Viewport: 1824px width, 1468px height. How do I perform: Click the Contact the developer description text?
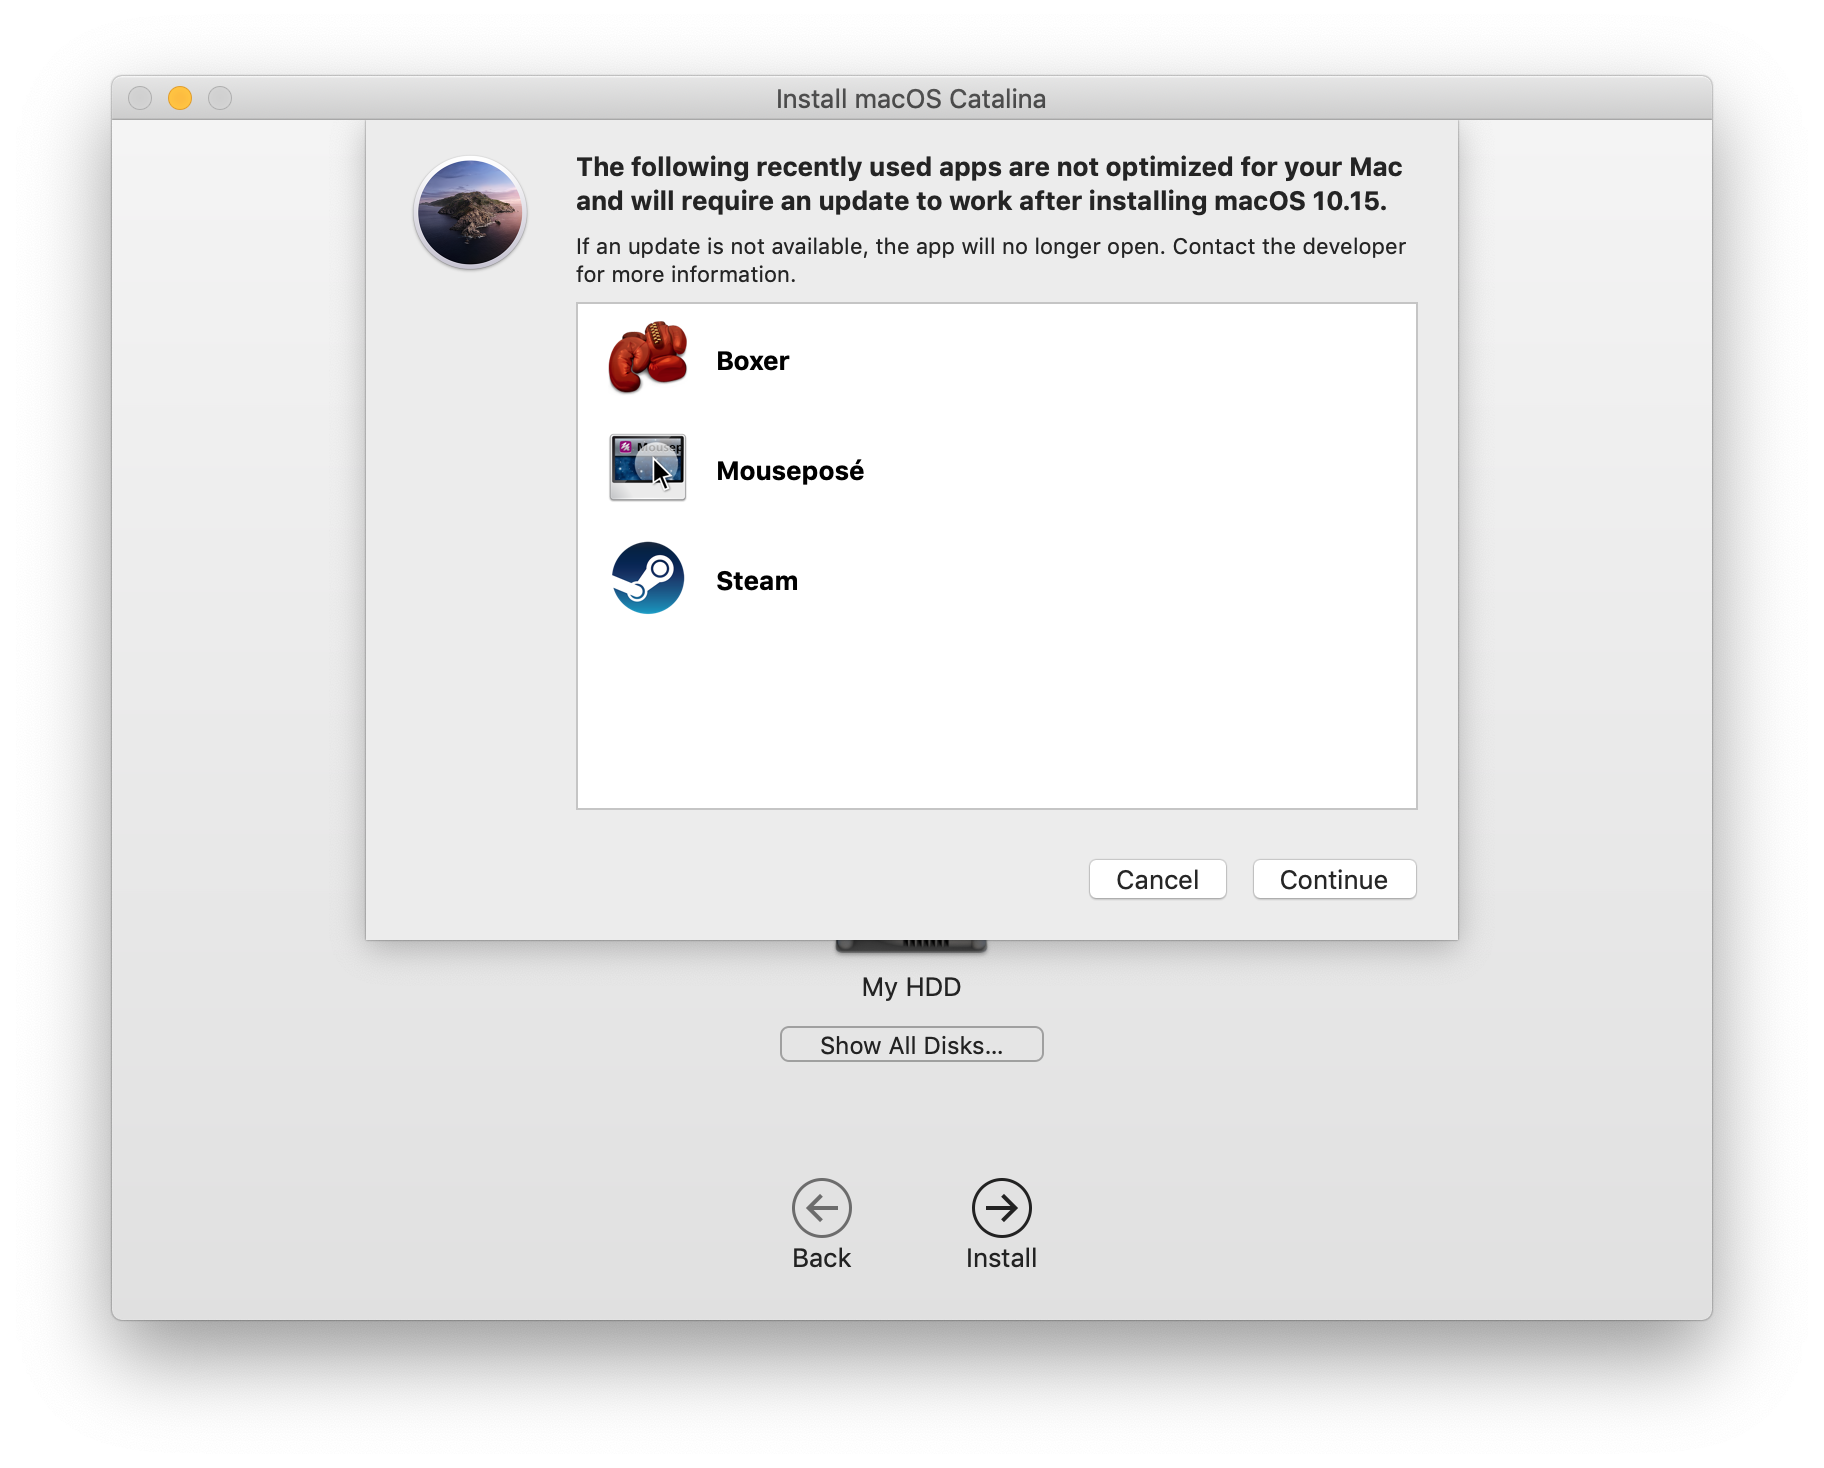coord(991,260)
